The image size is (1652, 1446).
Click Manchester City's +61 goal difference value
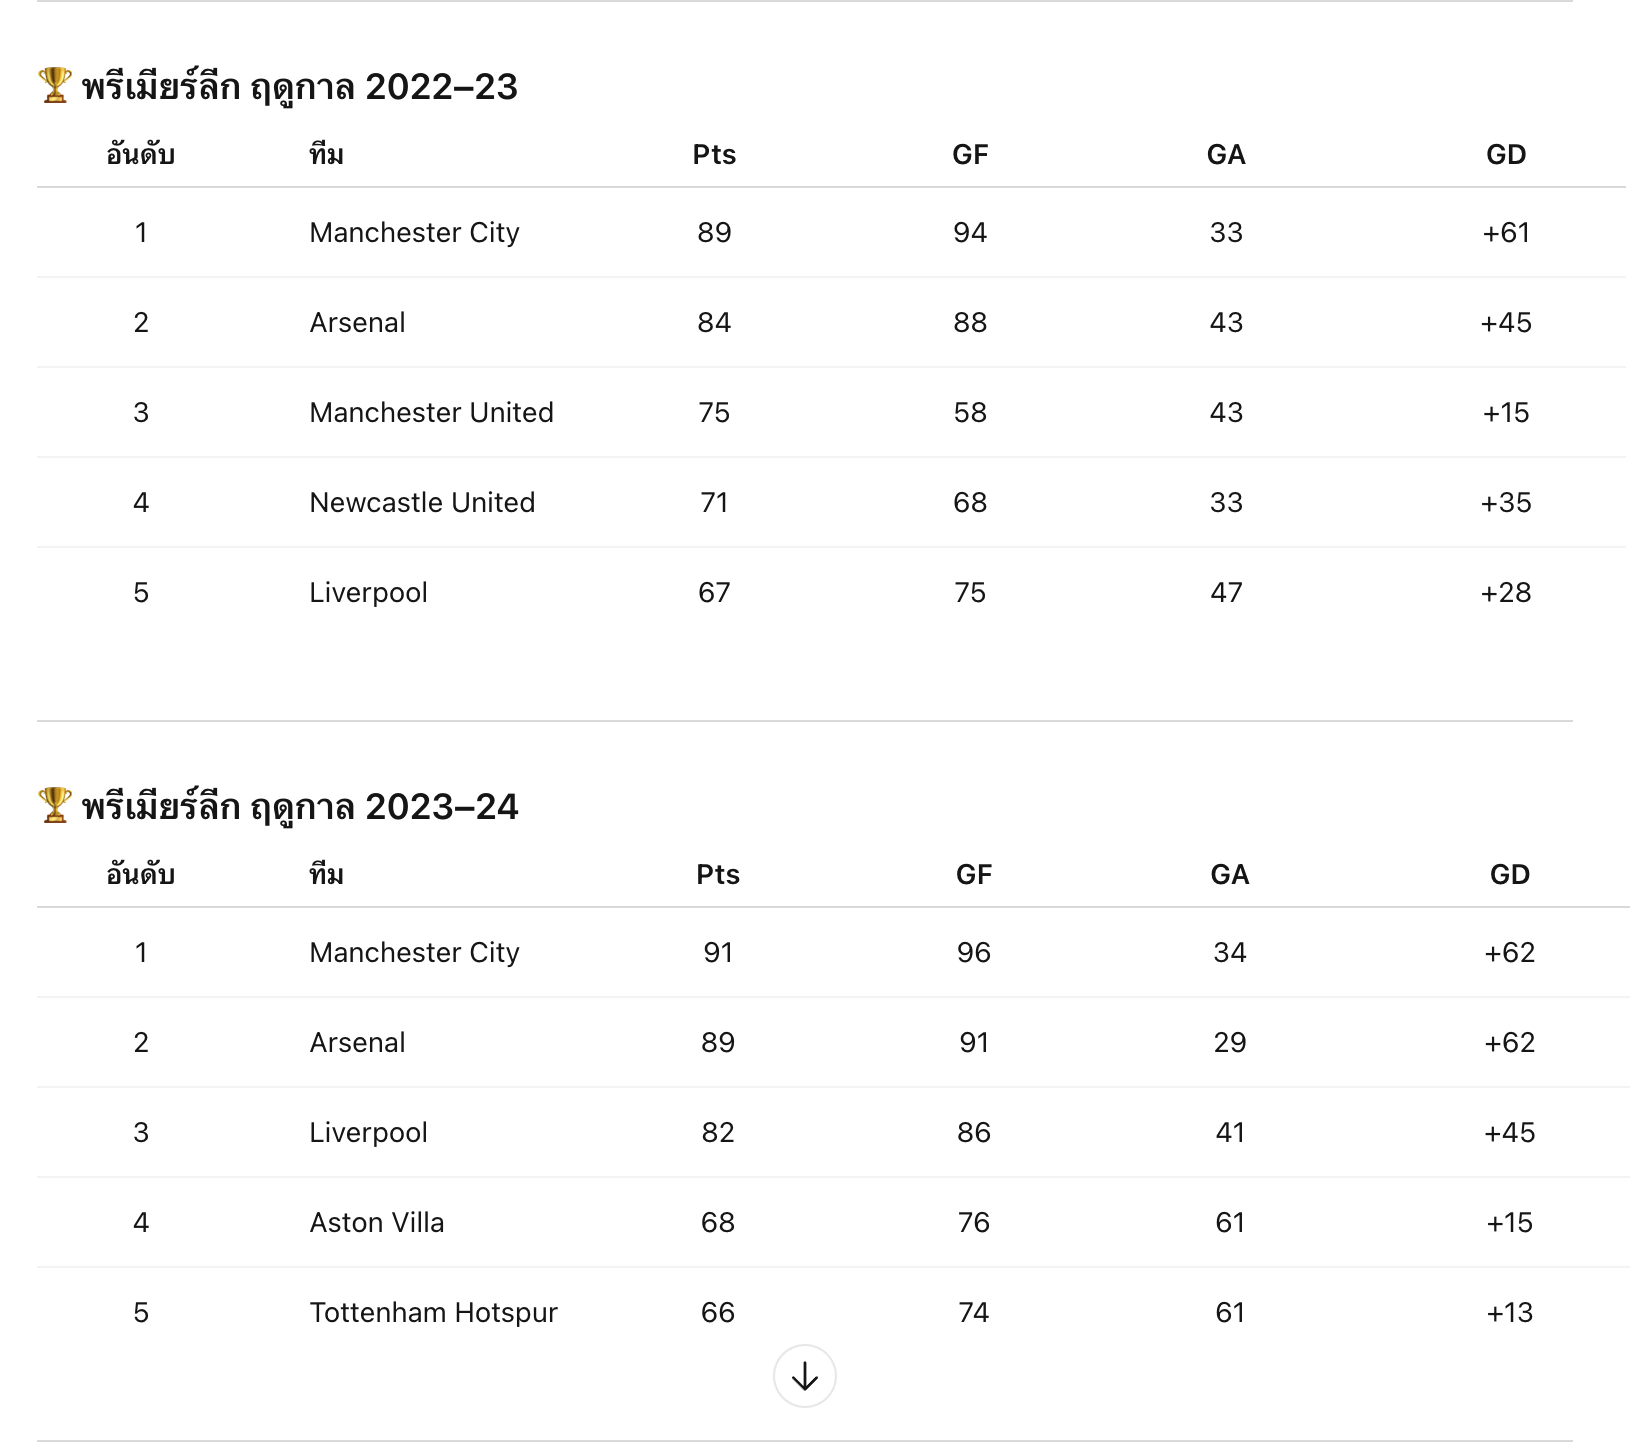point(1506,232)
